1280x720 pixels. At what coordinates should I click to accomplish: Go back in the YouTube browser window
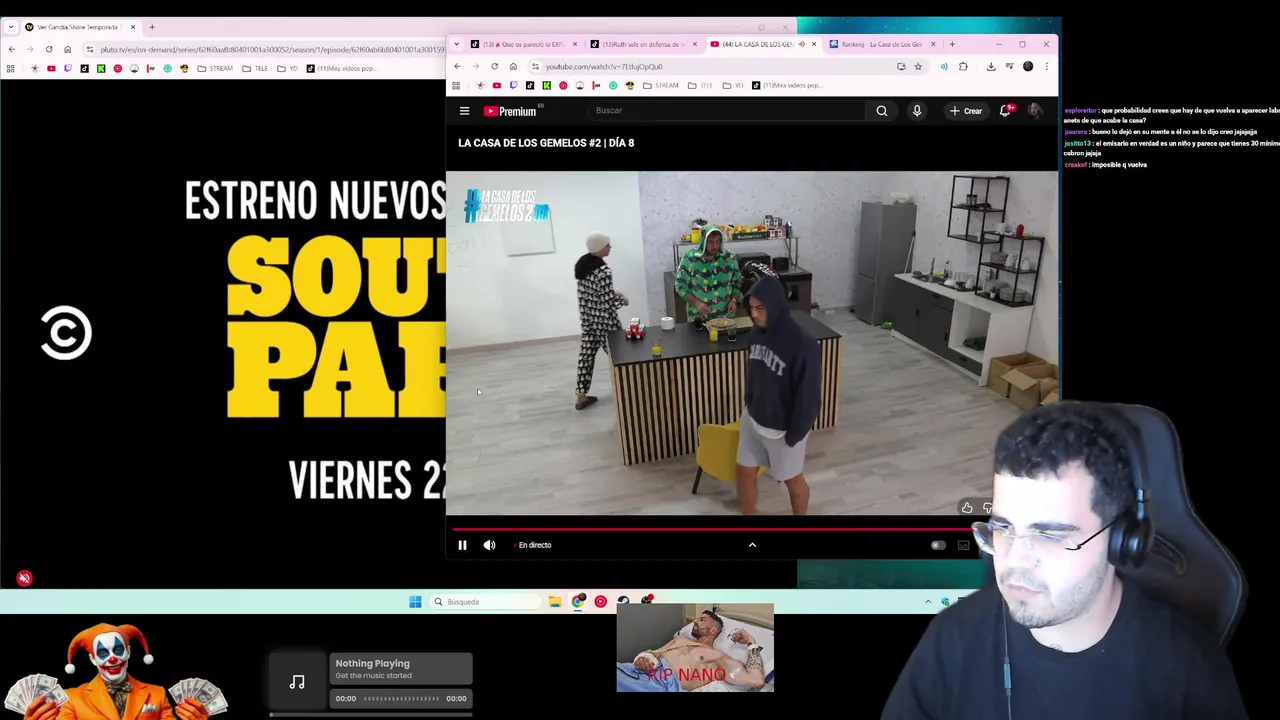457,67
